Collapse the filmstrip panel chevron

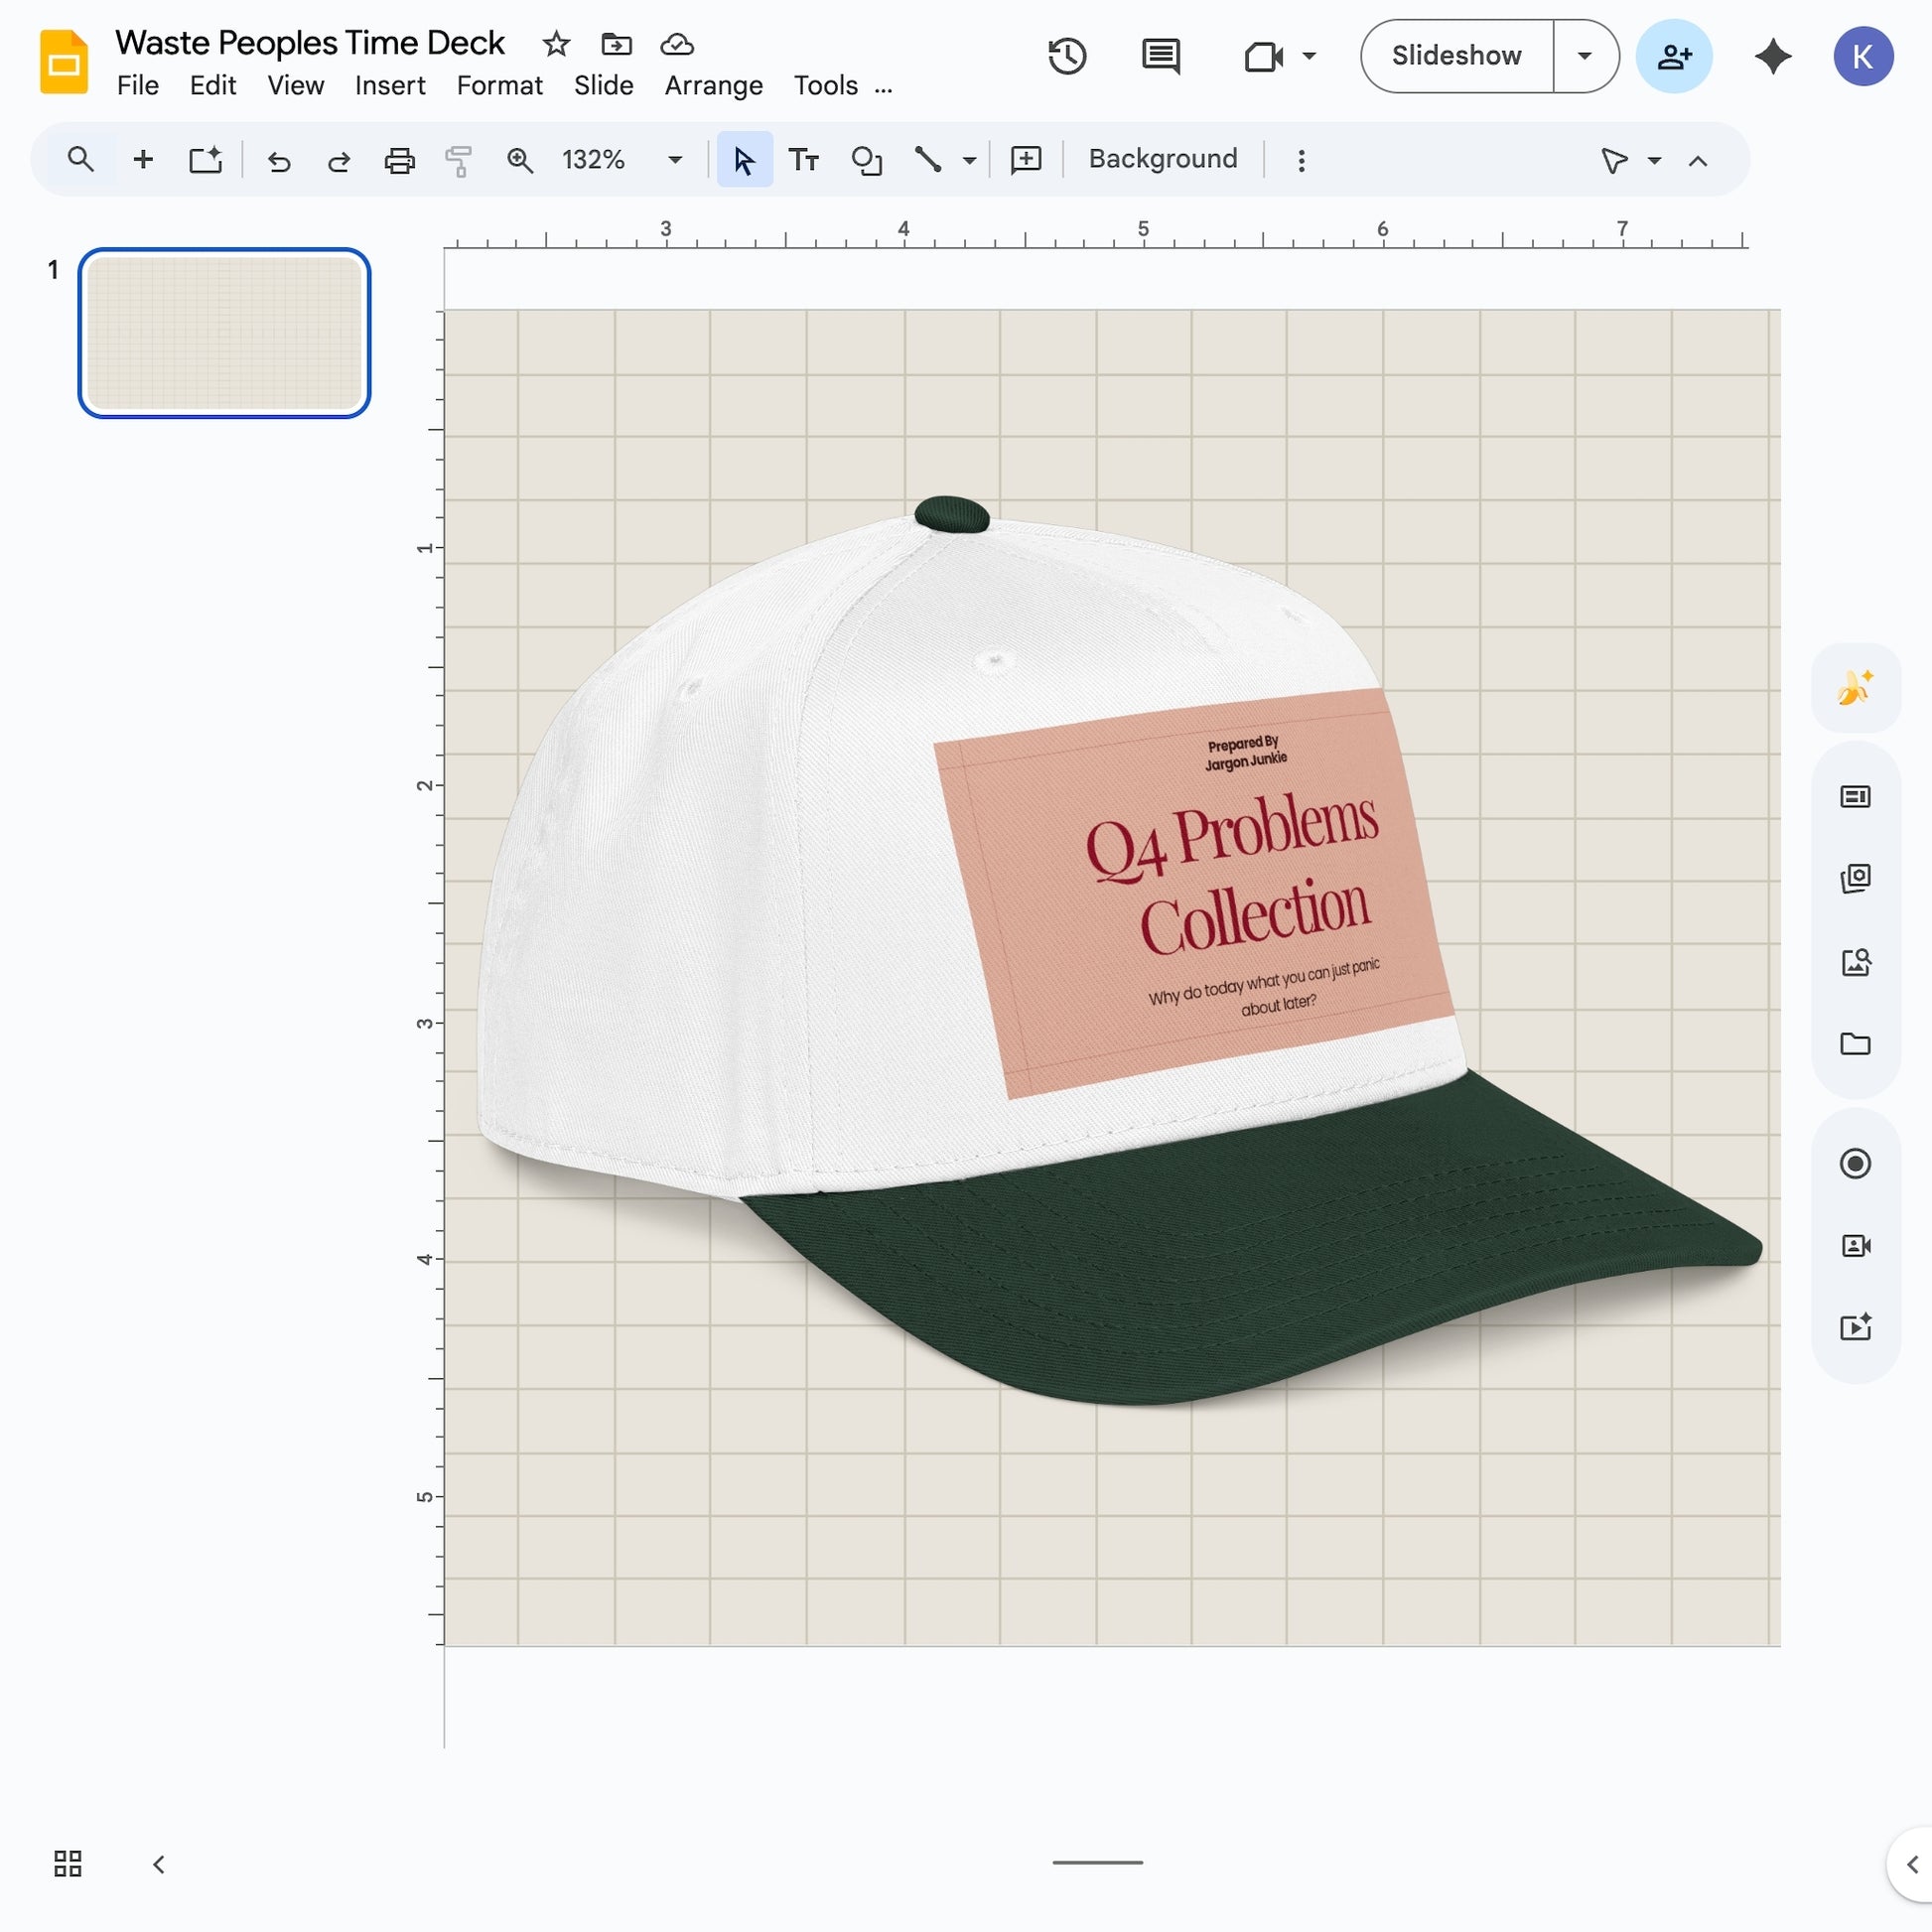tap(158, 1864)
